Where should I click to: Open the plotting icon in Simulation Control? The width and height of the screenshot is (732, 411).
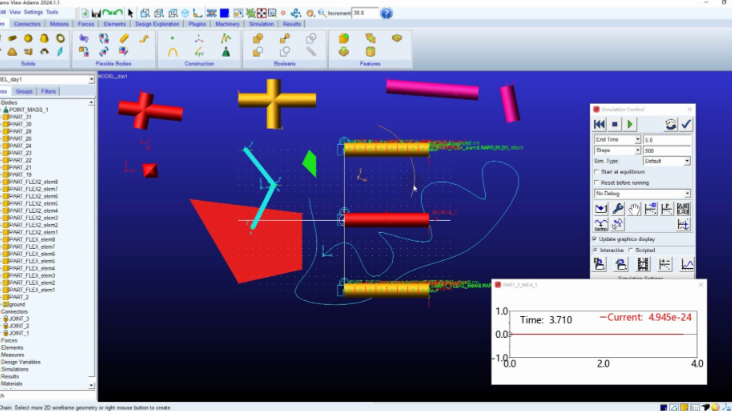coord(688,264)
